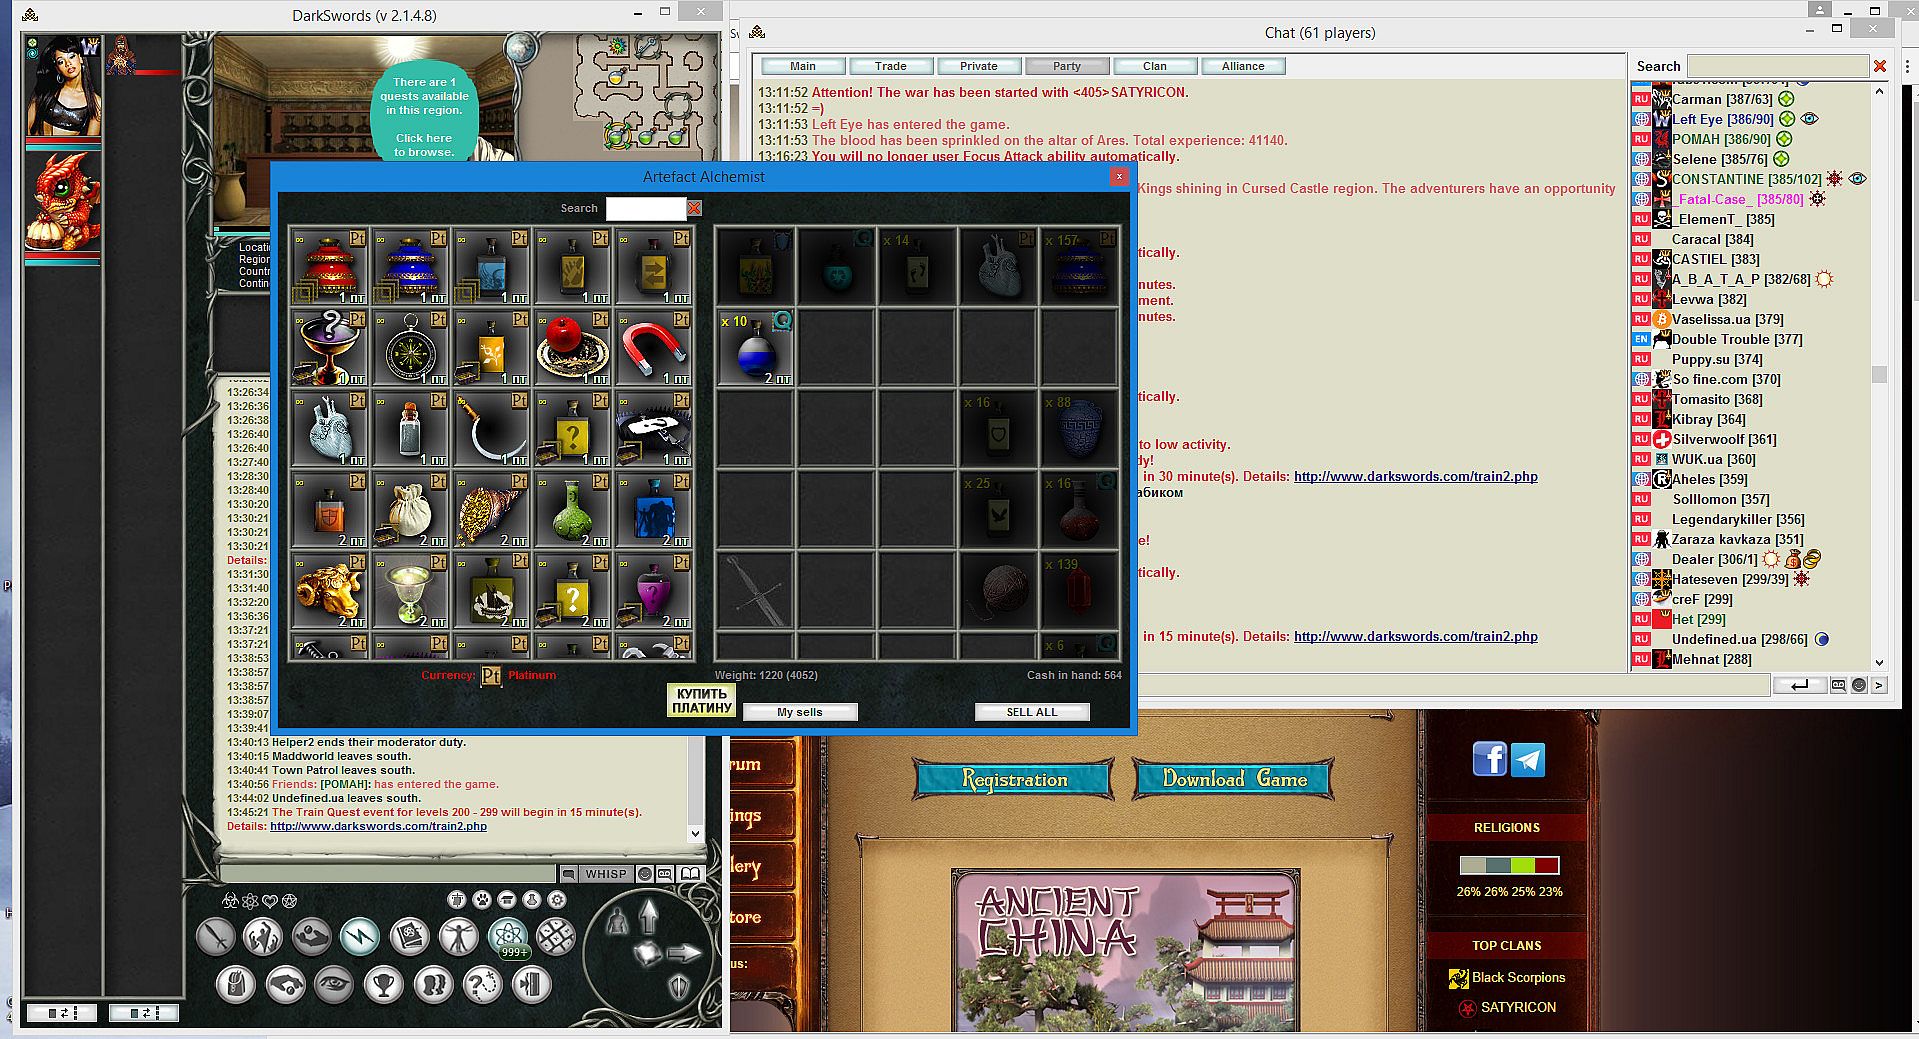Select the sickle item in alchemist shop
Image resolution: width=1919 pixels, height=1039 pixels.
(491, 428)
